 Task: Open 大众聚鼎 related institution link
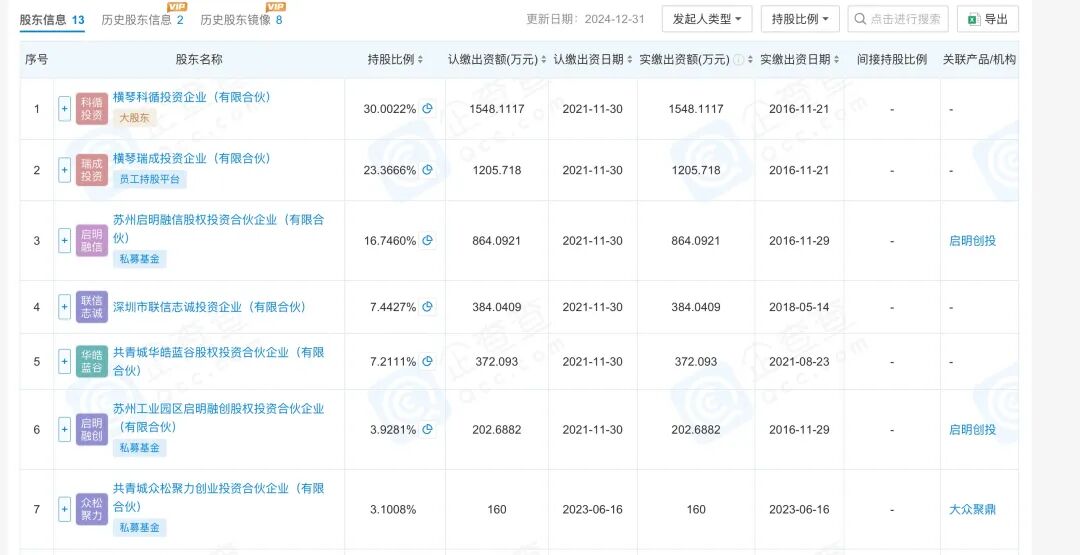972,510
